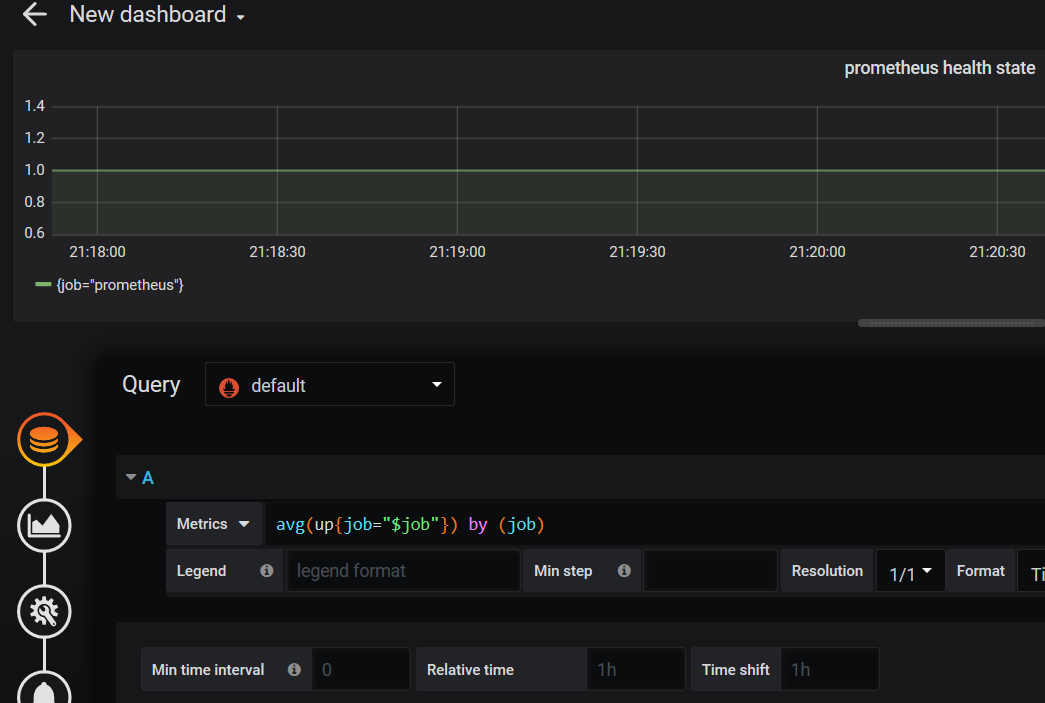Screen dimensions: 1045x703
Task: Click the 1.0 y-axis label
Action: [x=35, y=170]
